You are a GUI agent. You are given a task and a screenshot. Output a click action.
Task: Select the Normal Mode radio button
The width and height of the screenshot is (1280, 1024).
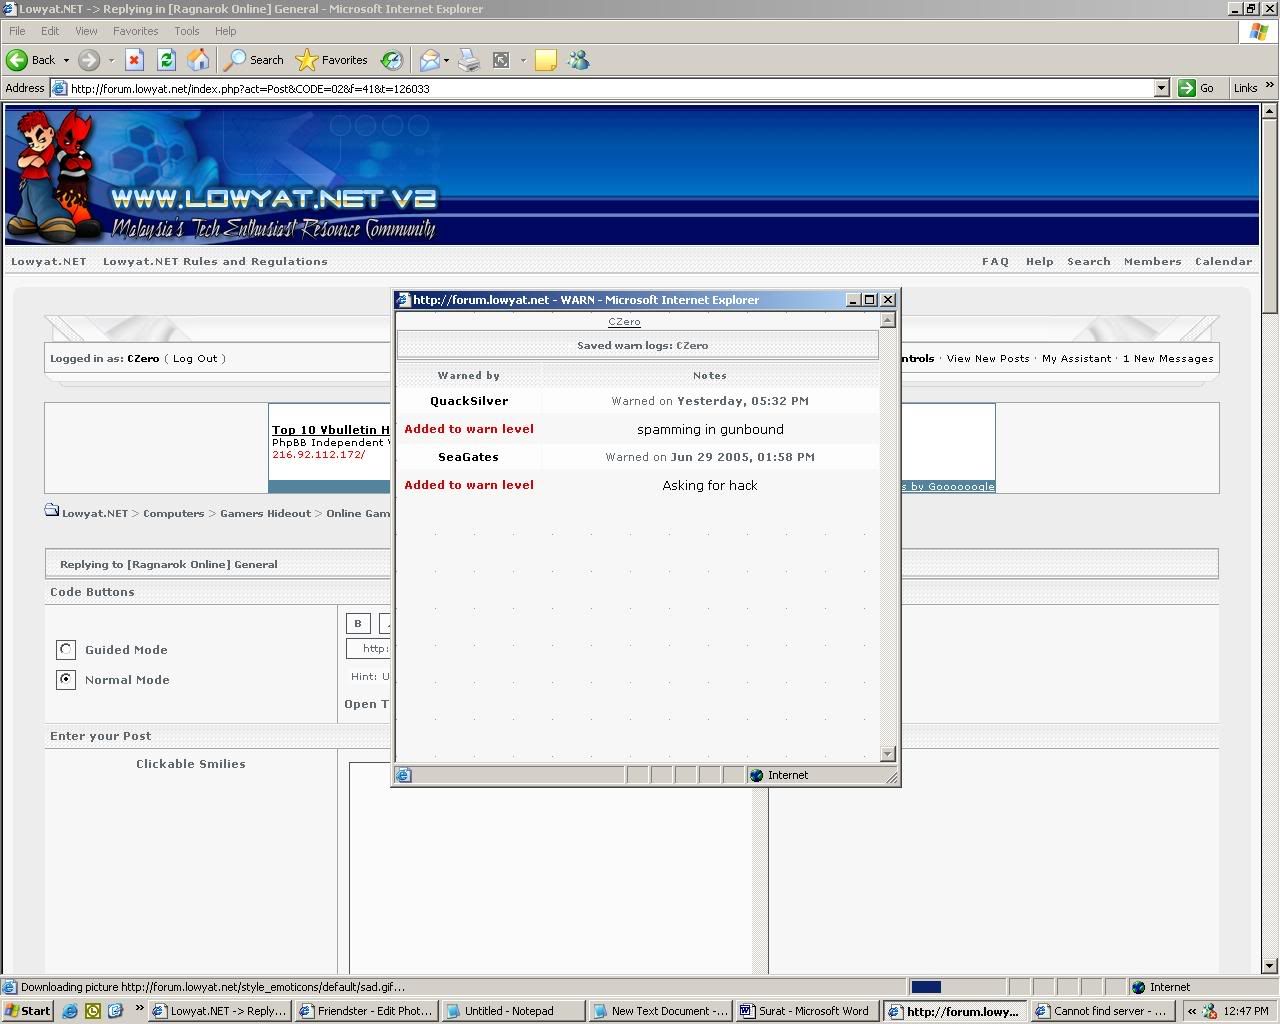66,680
